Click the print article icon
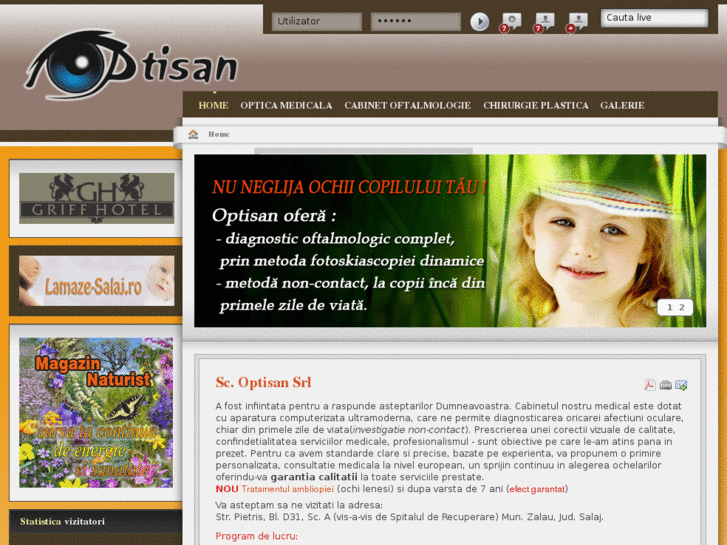 coord(665,385)
